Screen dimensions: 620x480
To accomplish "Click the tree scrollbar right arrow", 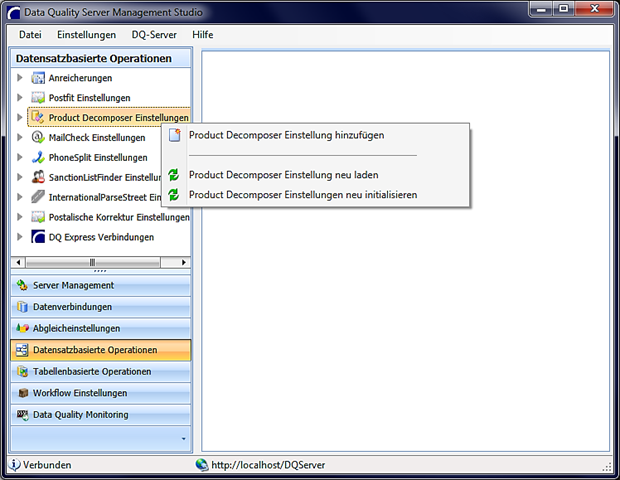I will 183,262.
